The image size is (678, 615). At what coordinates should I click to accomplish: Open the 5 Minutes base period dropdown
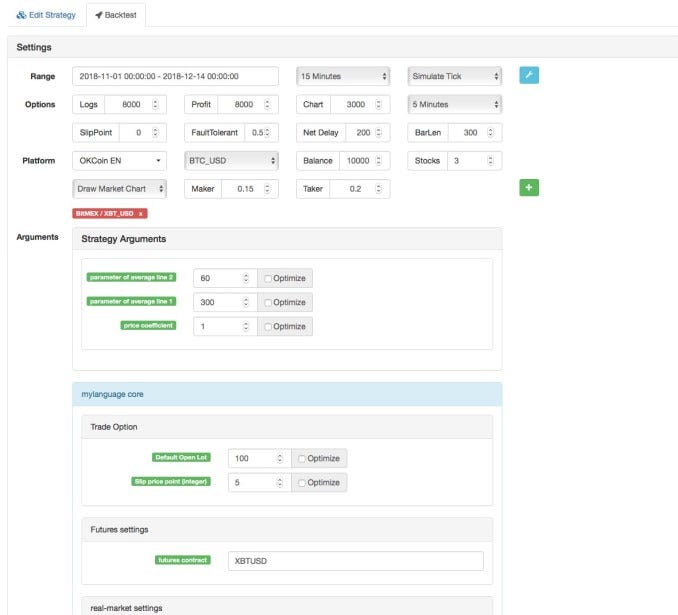tap(454, 104)
